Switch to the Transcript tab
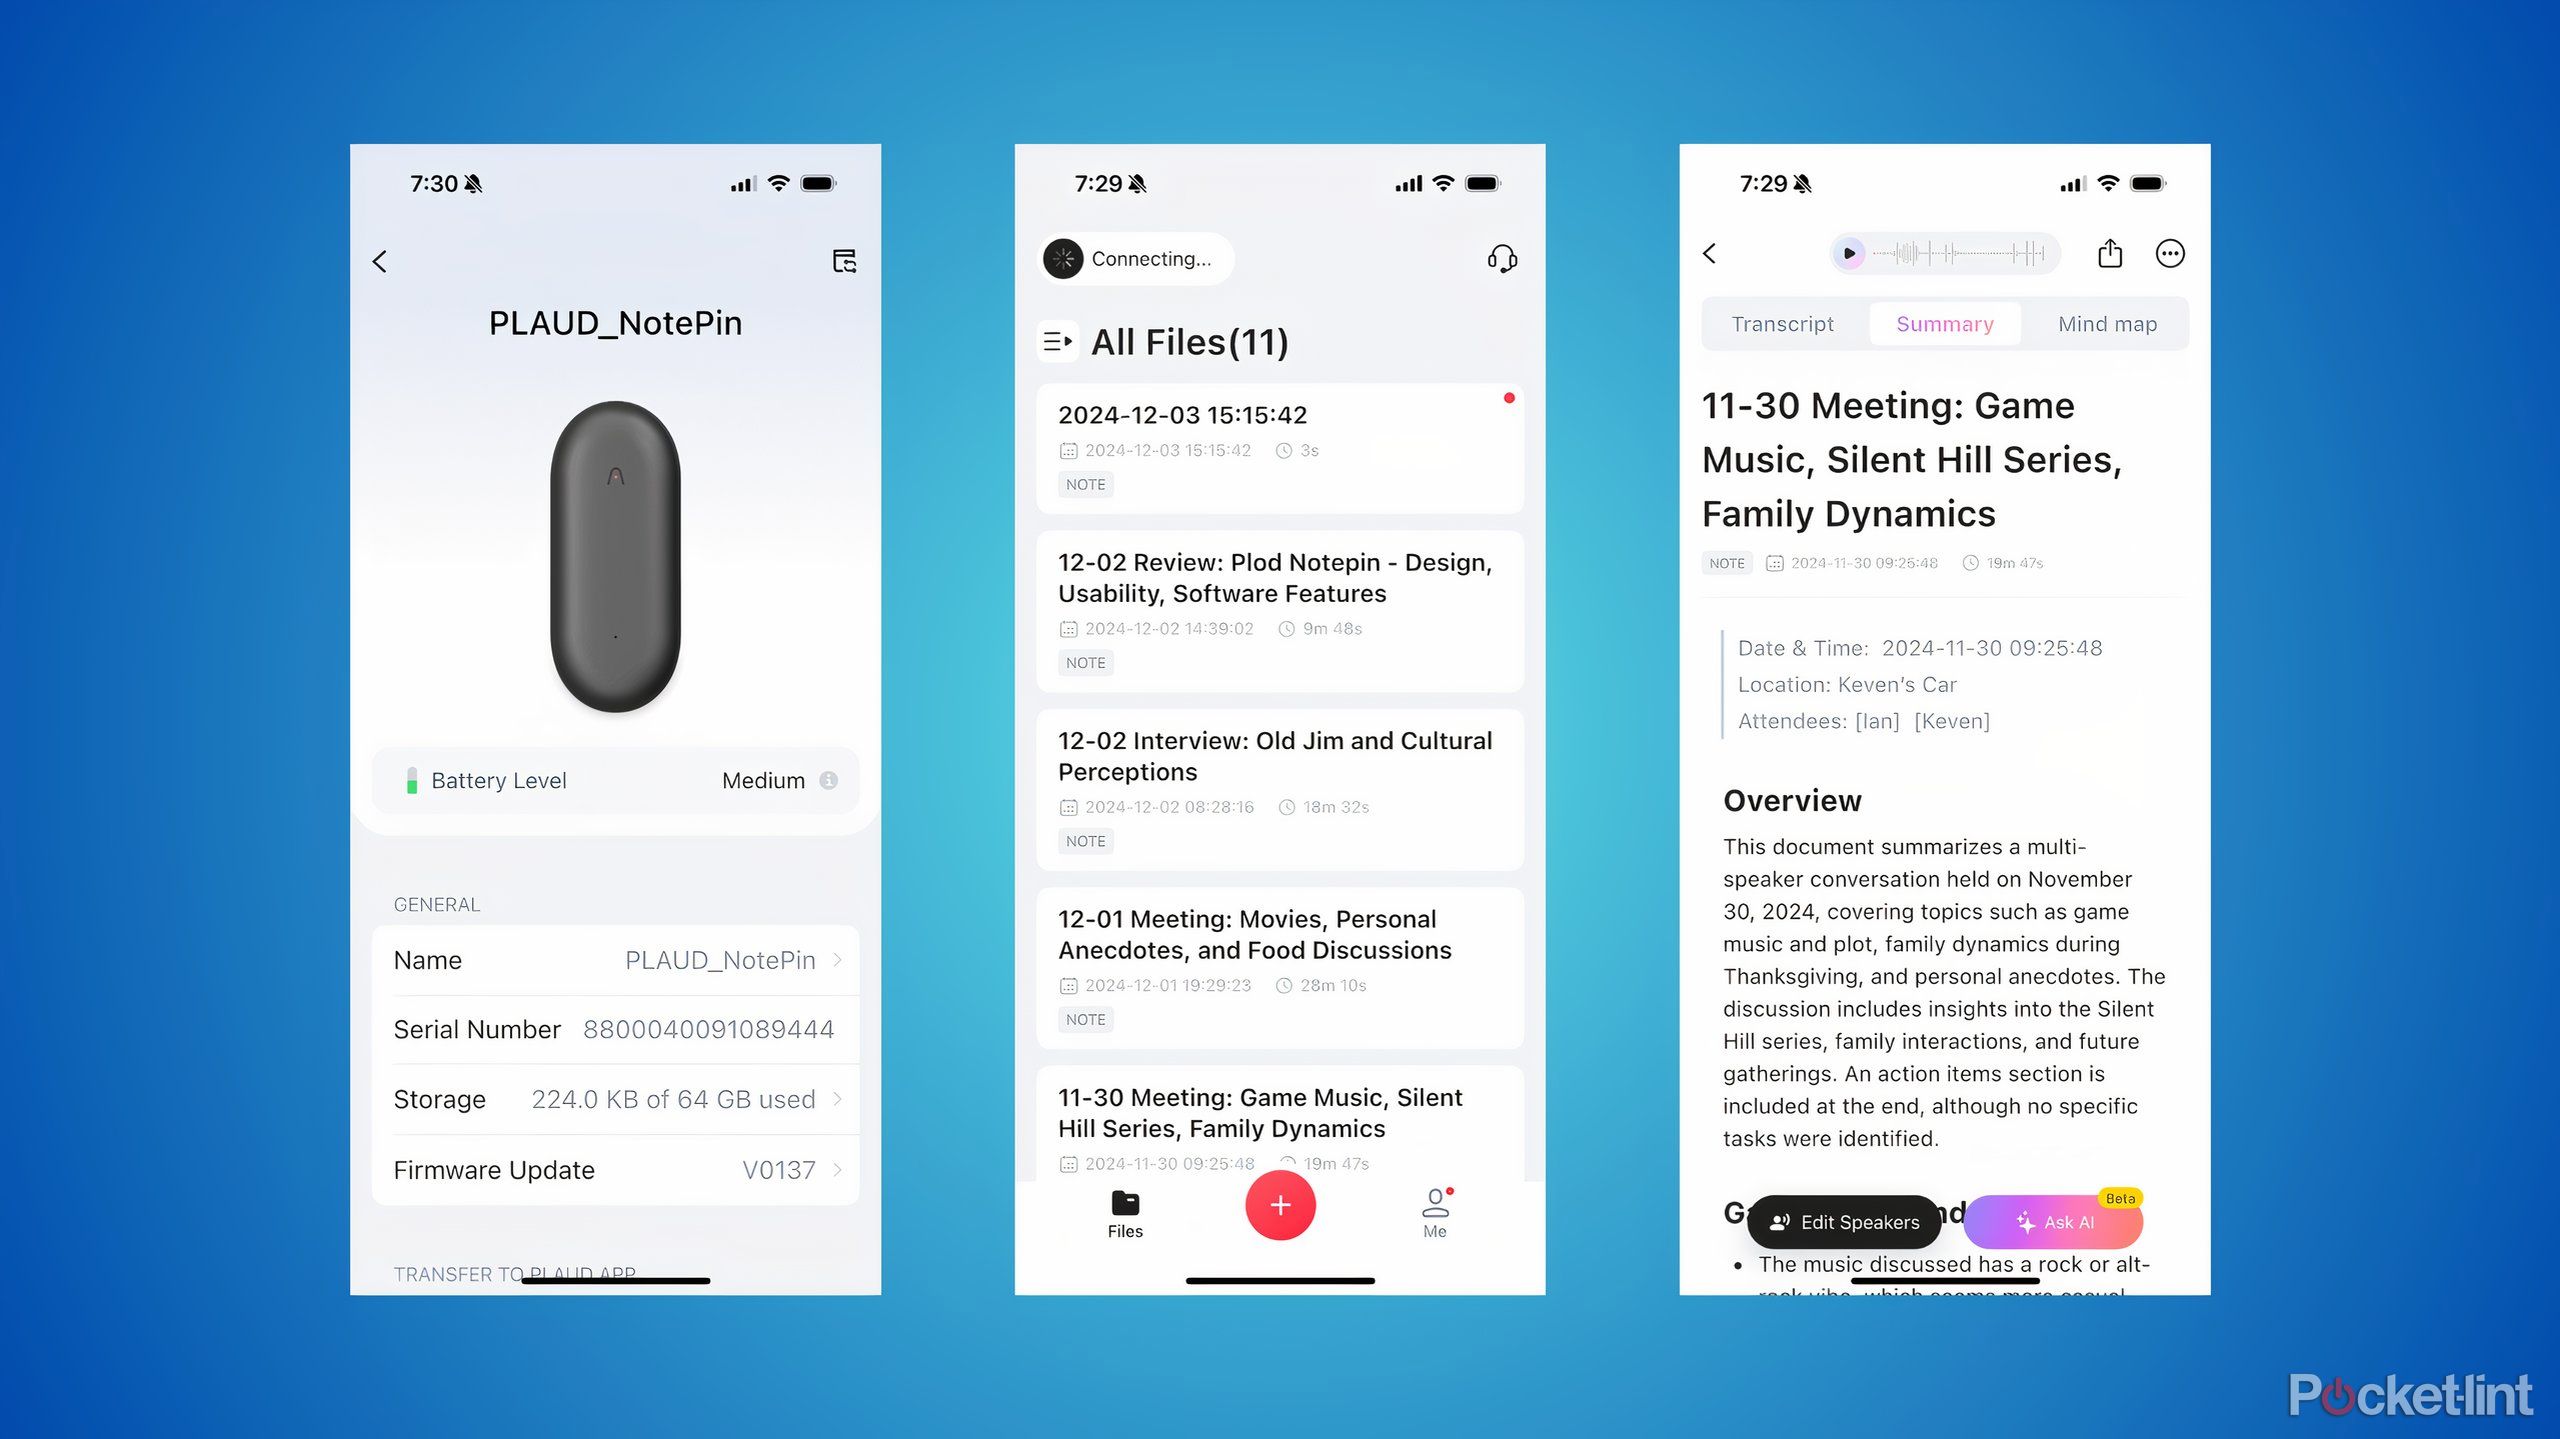Viewport: 2560px width, 1439px height. coord(1783,322)
